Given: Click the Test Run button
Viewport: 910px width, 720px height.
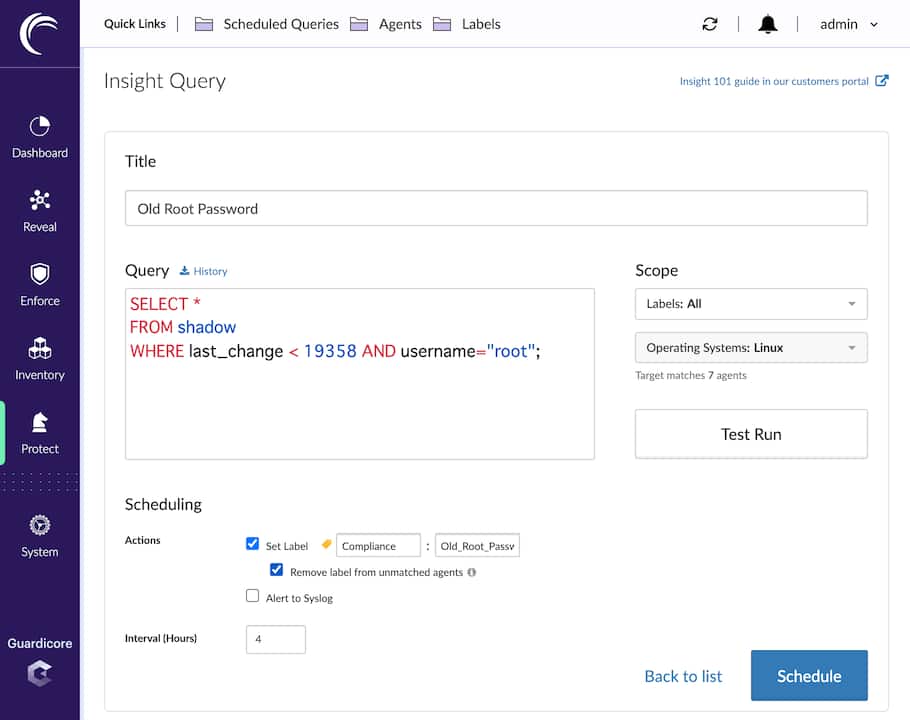Looking at the screenshot, I should [x=751, y=434].
